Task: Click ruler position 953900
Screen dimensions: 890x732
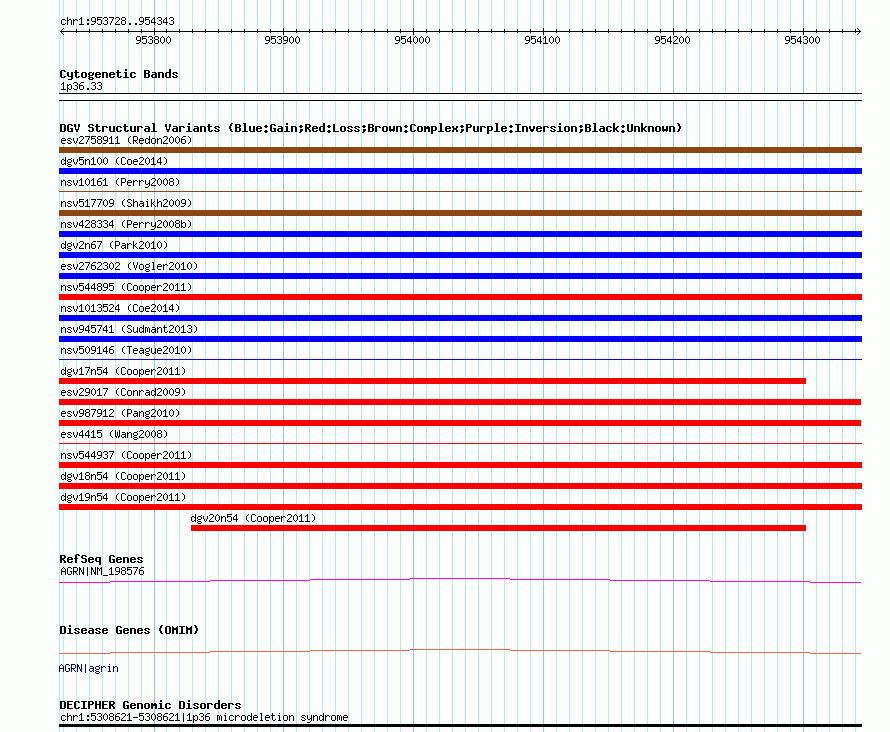Action: [x=283, y=40]
